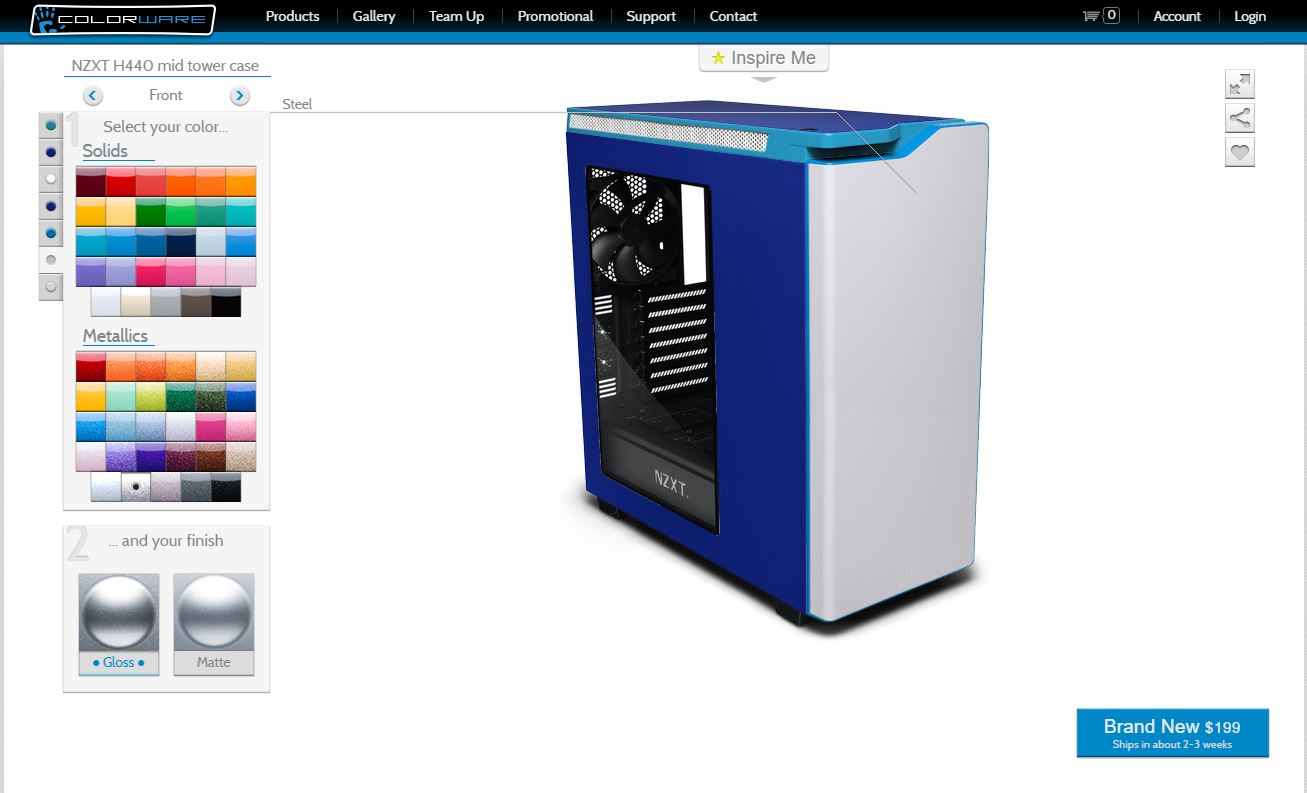Screen dimensions: 1307x793
Task: Pick the dark maroon Solids swatch
Action: 91,181
